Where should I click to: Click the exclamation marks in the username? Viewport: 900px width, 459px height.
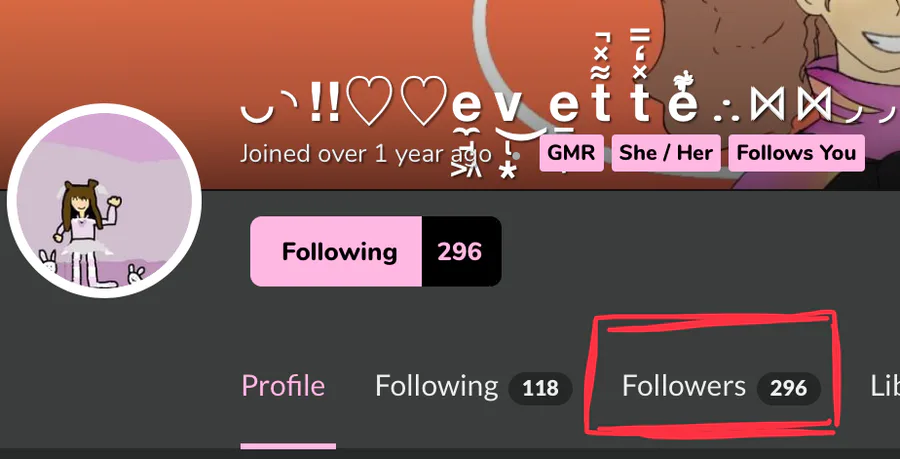[x=324, y=102]
